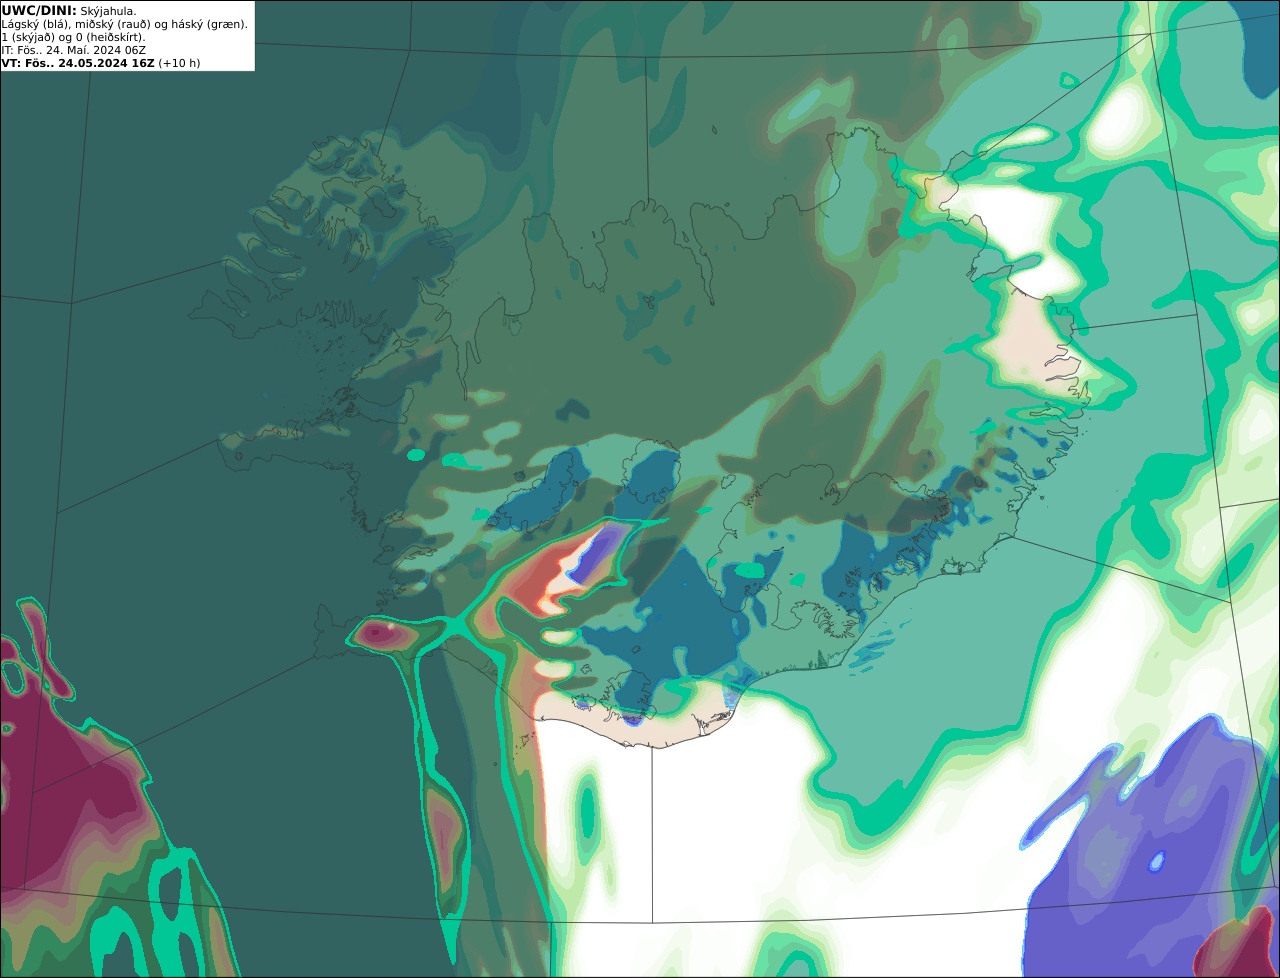The width and height of the screenshot is (1280, 978).
Task: Click the '1 (skýjað) og 0 (heiðskírt).' line
Action: (74, 36)
